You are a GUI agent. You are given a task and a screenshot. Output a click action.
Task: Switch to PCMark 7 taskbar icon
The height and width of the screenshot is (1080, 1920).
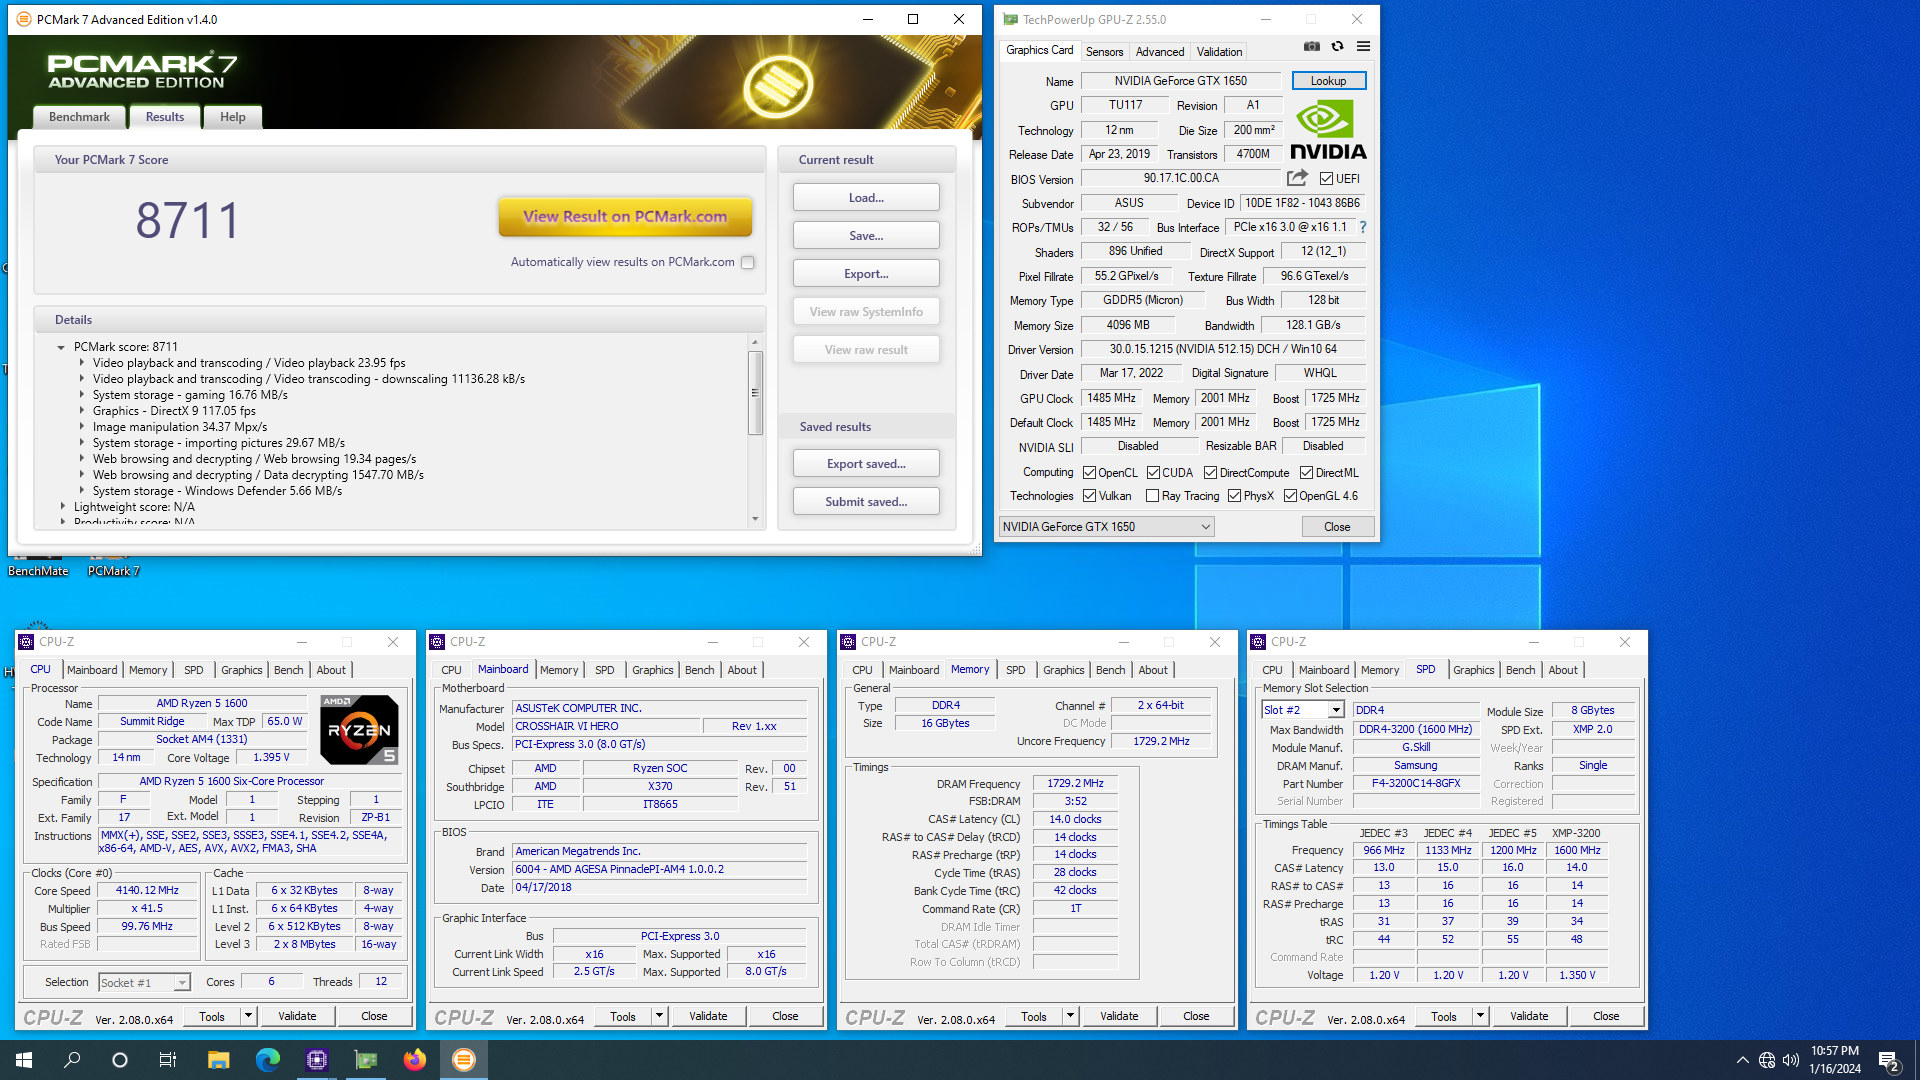pos(464,1060)
